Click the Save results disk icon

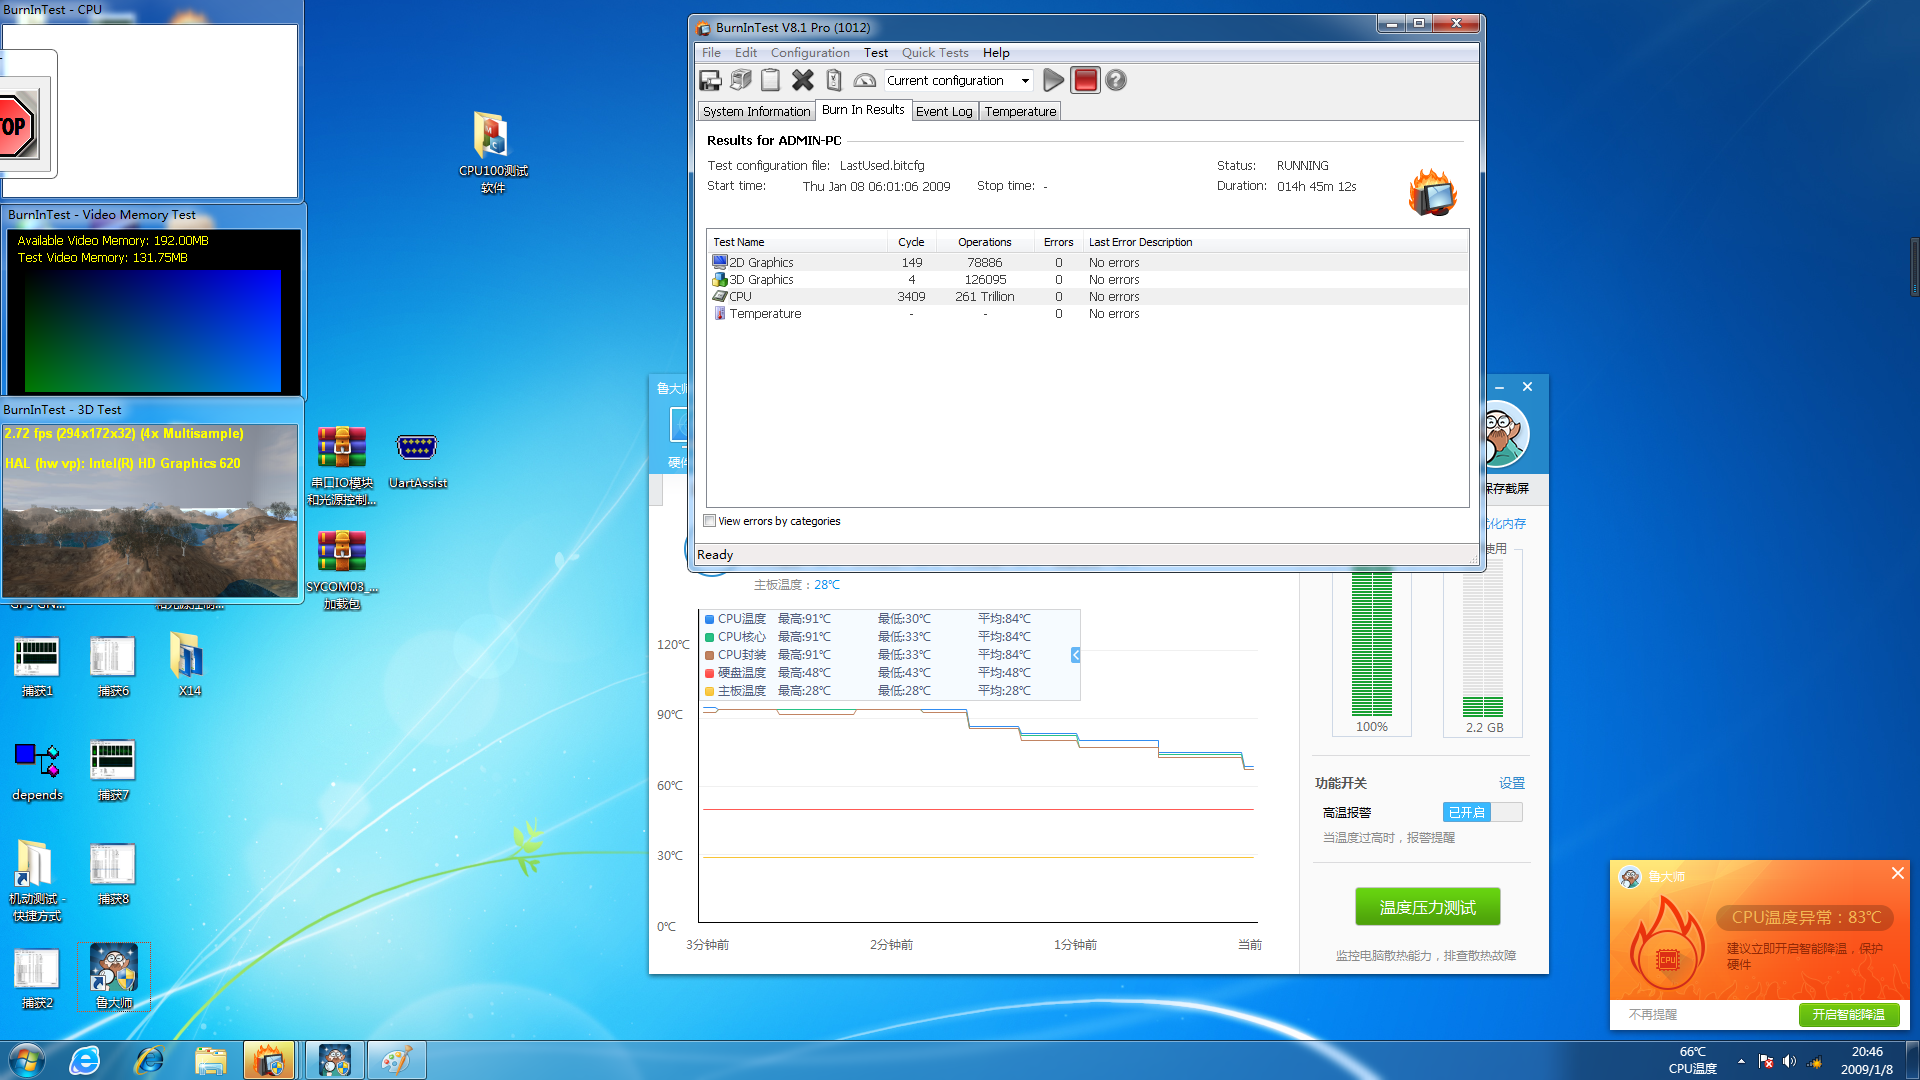710,80
